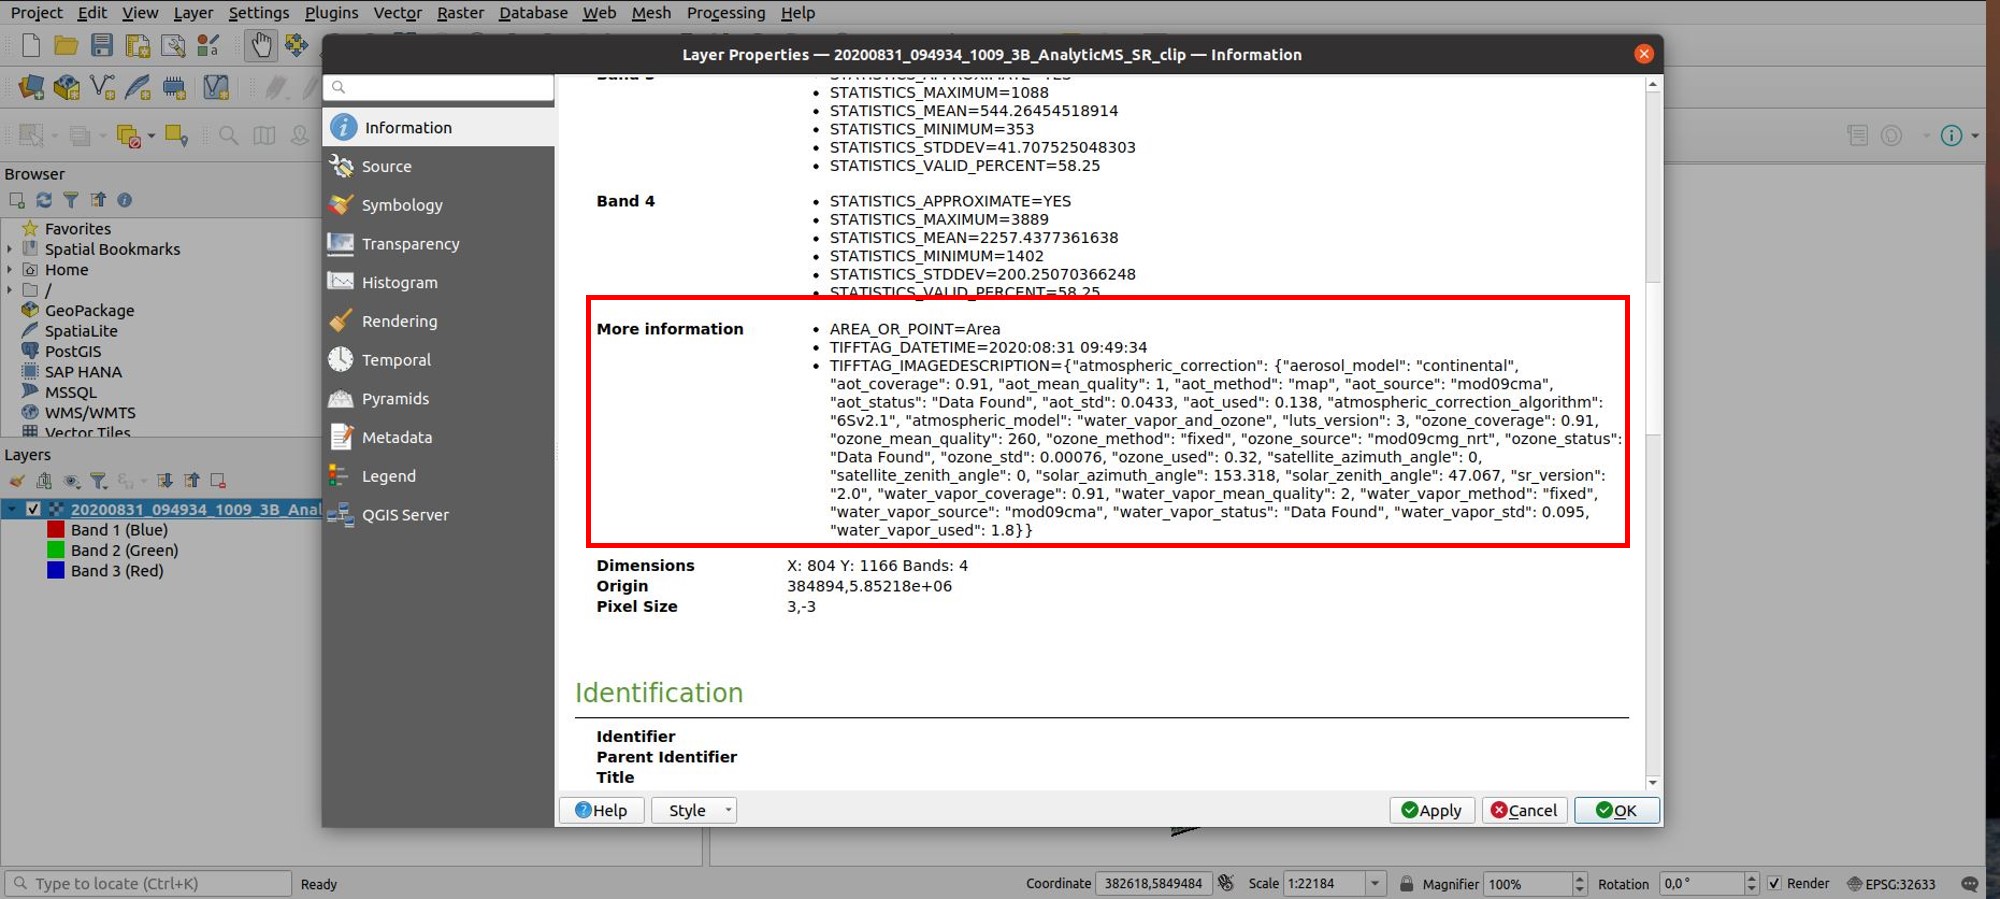Switch to the Symbology tab

(x=438, y=205)
